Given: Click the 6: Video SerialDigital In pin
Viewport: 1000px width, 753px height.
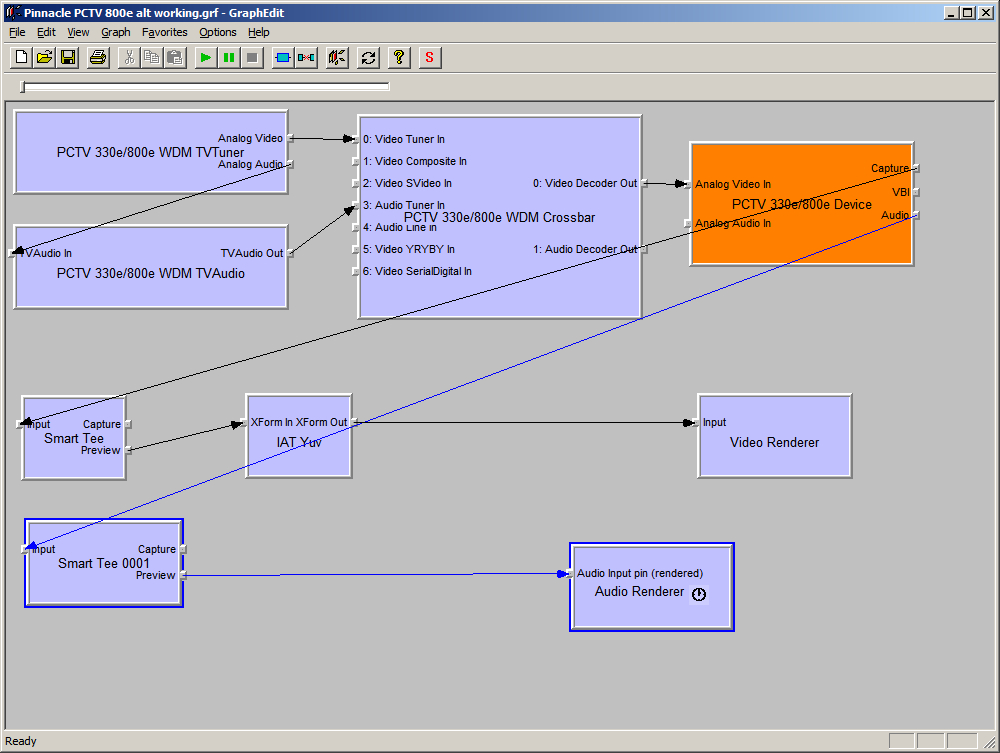Looking at the screenshot, I should (356, 272).
